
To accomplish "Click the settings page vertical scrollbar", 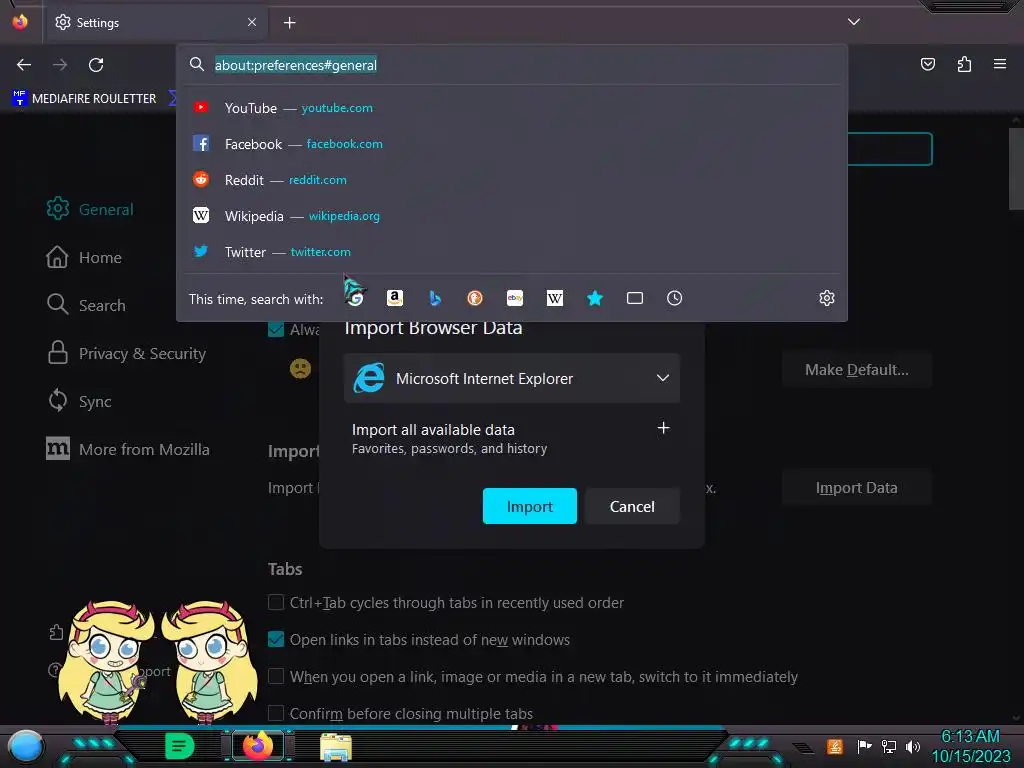I will (1016, 168).
